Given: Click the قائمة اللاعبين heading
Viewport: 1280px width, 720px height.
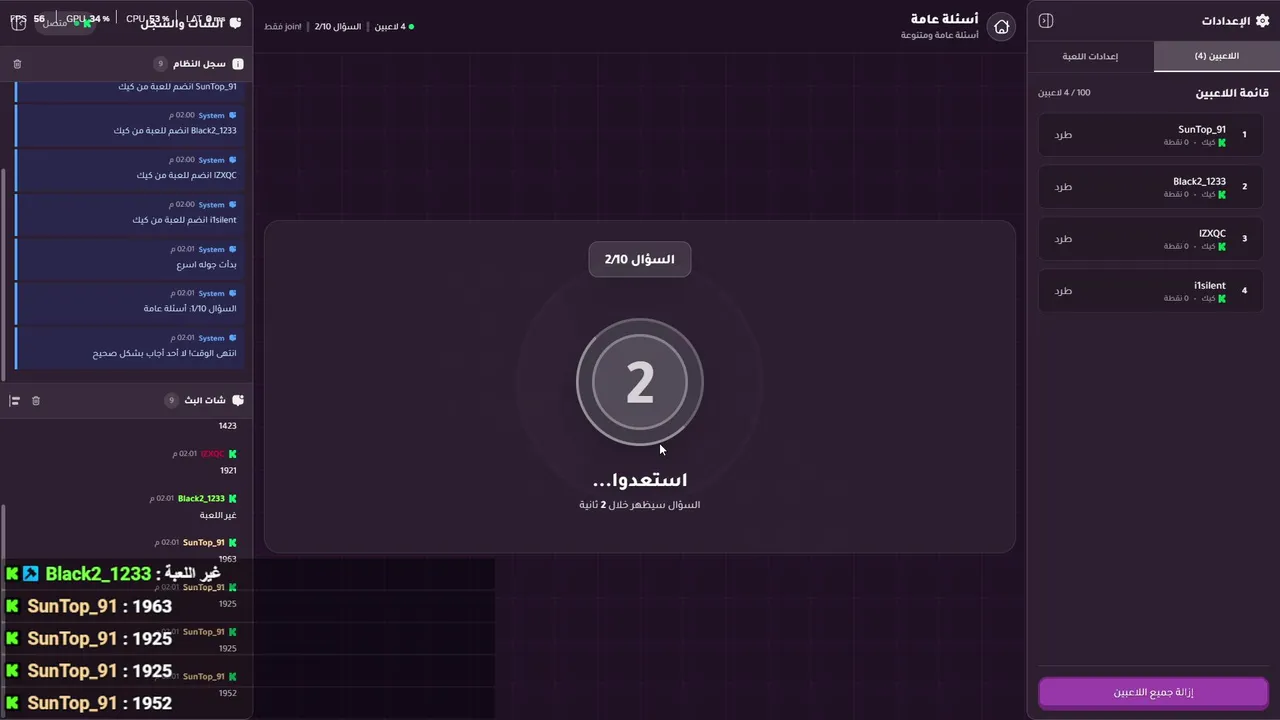Looking at the screenshot, I should coord(1232,93).
